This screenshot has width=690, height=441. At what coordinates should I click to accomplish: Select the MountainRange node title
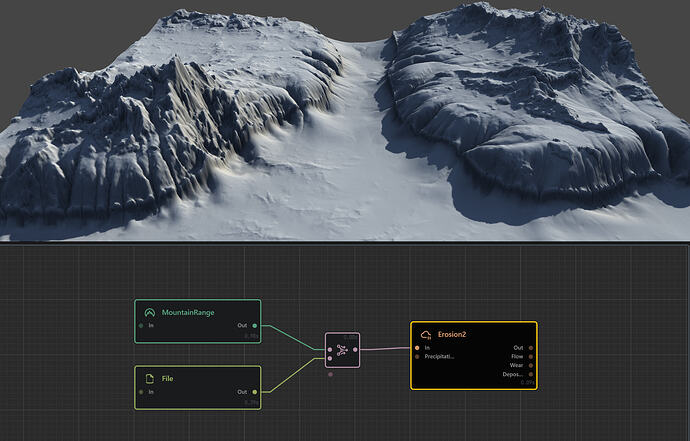188,312
